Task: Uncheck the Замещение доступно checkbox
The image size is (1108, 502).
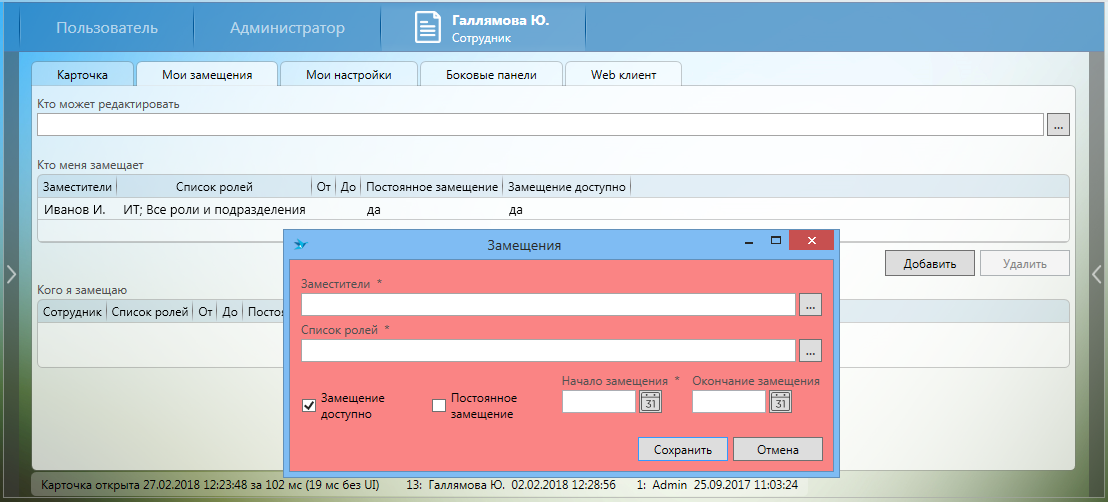Action: click(309, 405)
